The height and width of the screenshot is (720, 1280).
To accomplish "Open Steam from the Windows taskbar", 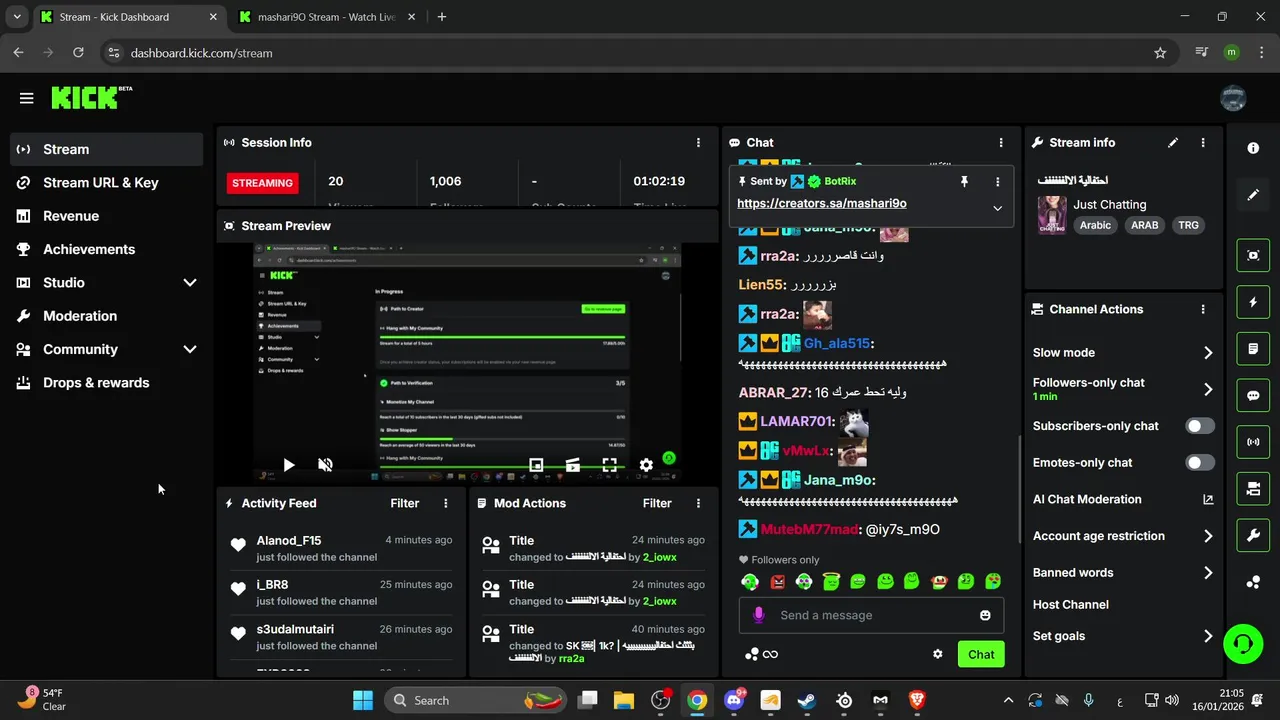I will pyautogui.click(x=806, y=700).
